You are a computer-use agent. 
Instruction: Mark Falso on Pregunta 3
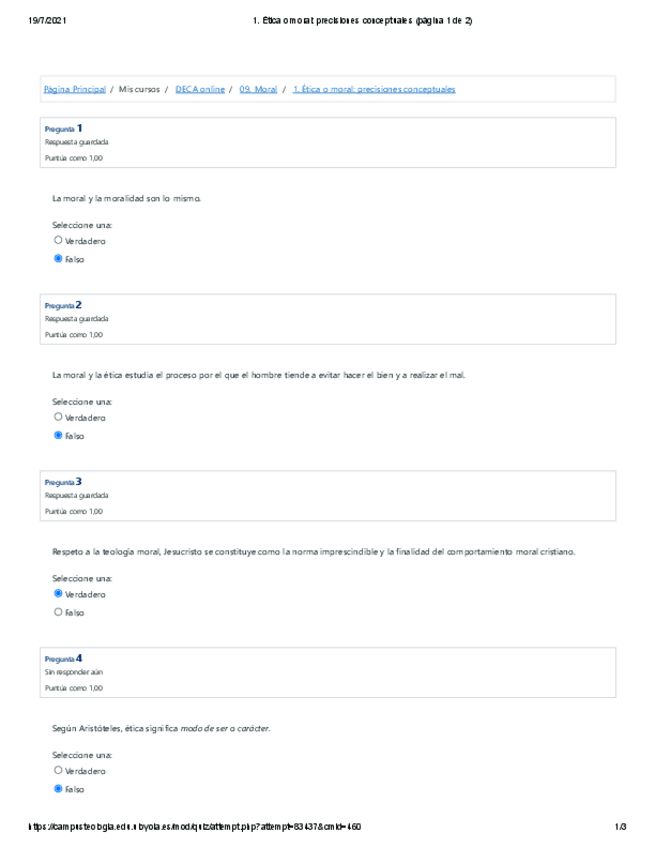[58, 612]
